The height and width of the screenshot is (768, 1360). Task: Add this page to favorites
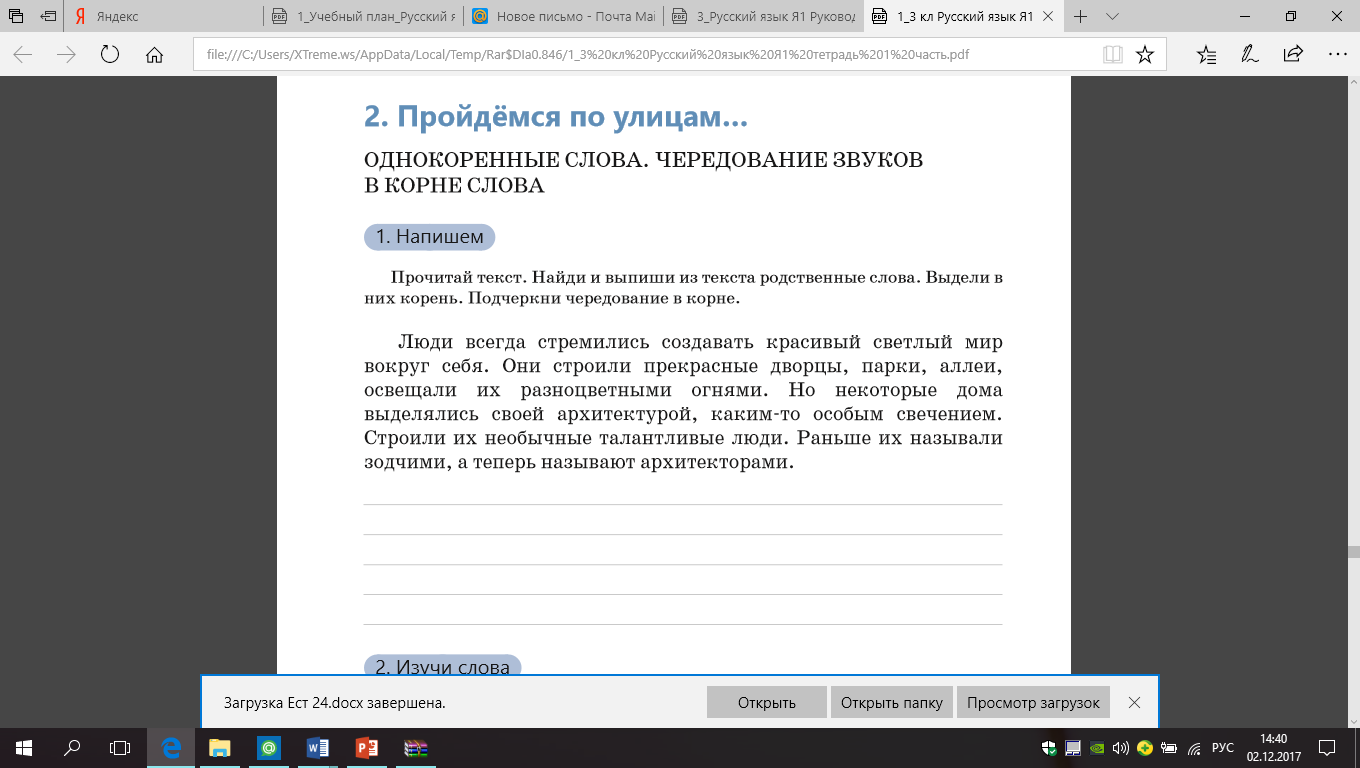pyautogui.click(x=1146, y=55)
